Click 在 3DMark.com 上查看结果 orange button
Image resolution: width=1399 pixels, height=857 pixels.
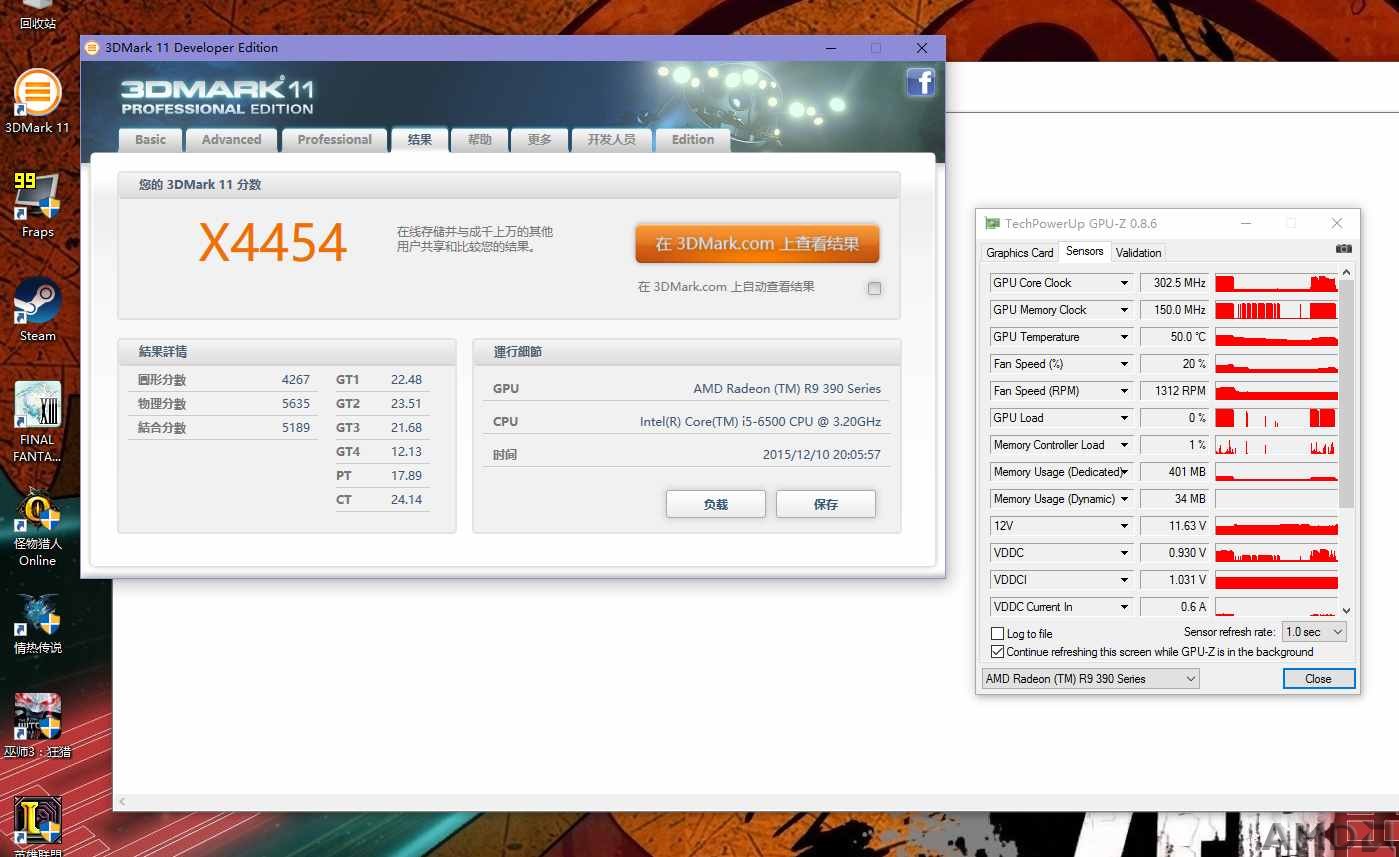[x=757, y=244]
